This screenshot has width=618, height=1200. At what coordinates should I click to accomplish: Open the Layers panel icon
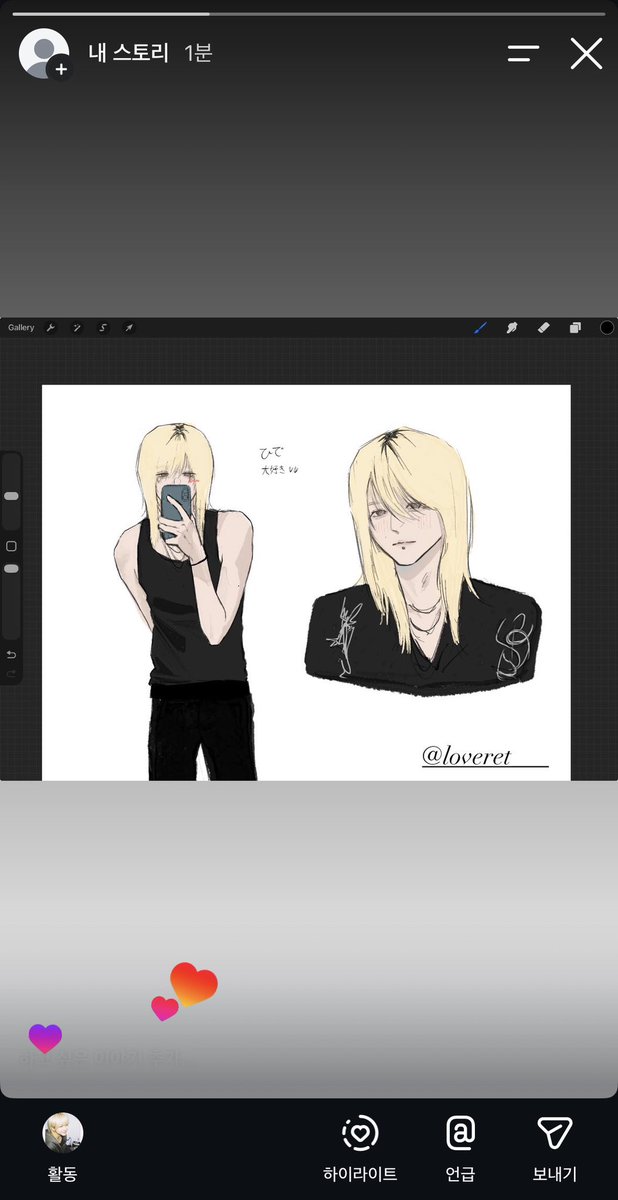tap(576, 327)
